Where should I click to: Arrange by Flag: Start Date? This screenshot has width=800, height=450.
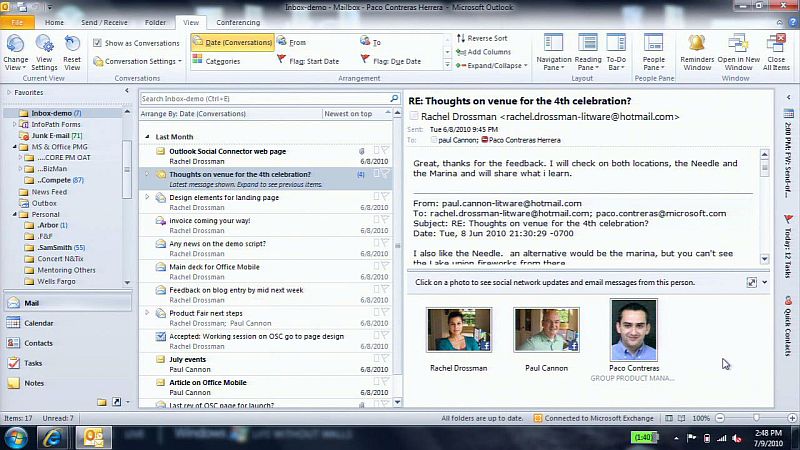point(308,61)
